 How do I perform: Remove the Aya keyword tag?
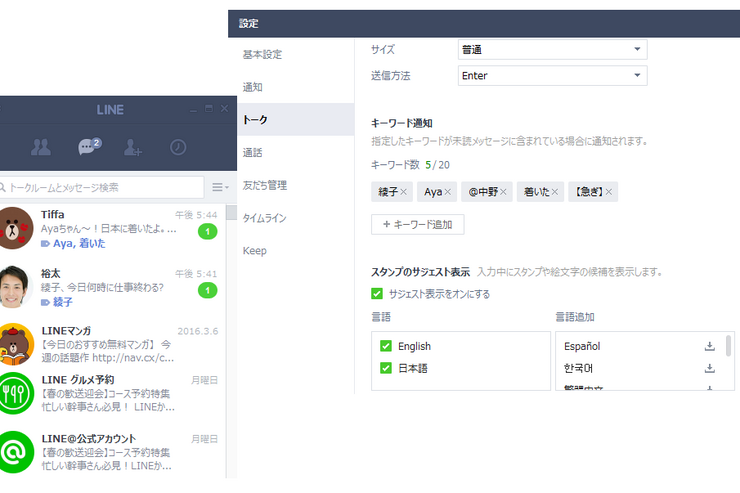tap(447, 192)
